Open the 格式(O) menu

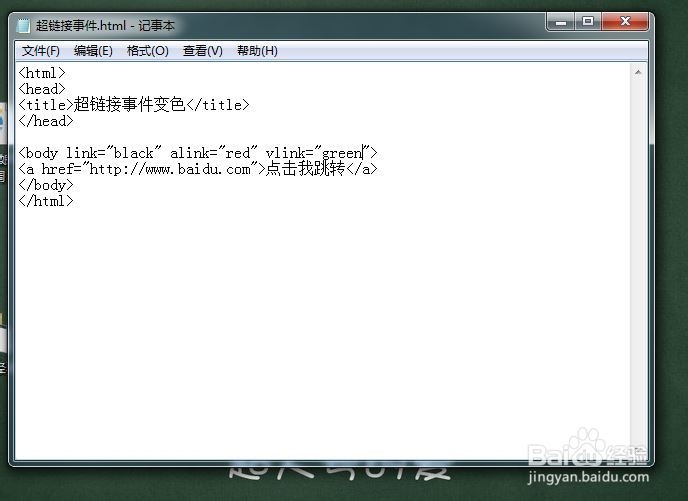pos(147,51)
